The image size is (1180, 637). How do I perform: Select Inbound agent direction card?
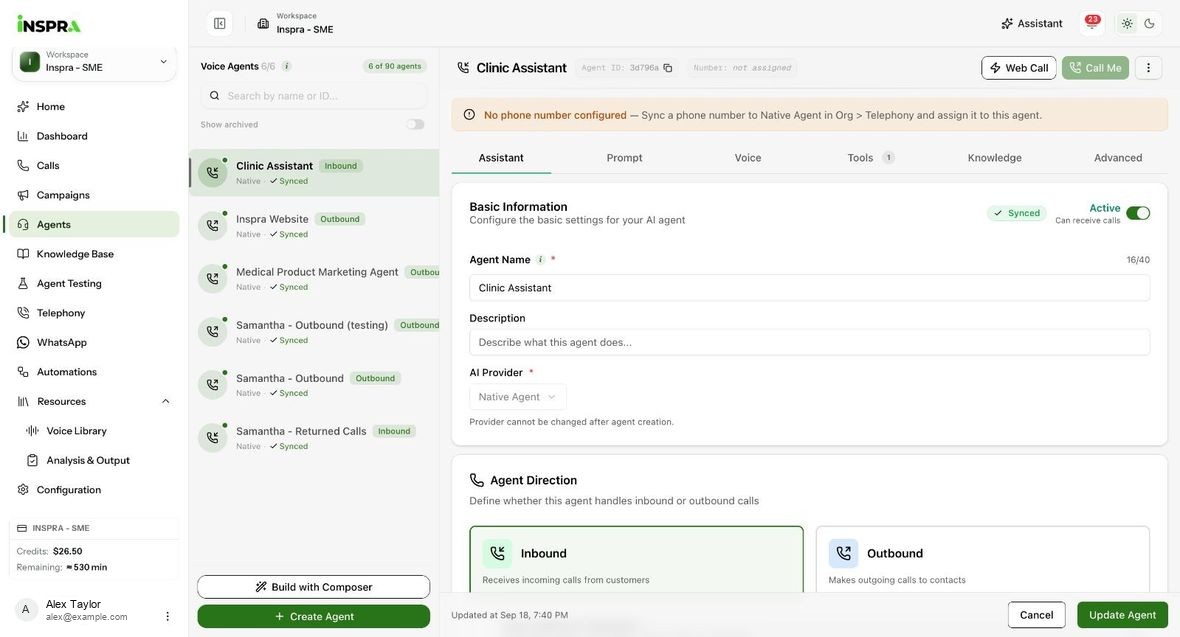[x=636, y=559]
